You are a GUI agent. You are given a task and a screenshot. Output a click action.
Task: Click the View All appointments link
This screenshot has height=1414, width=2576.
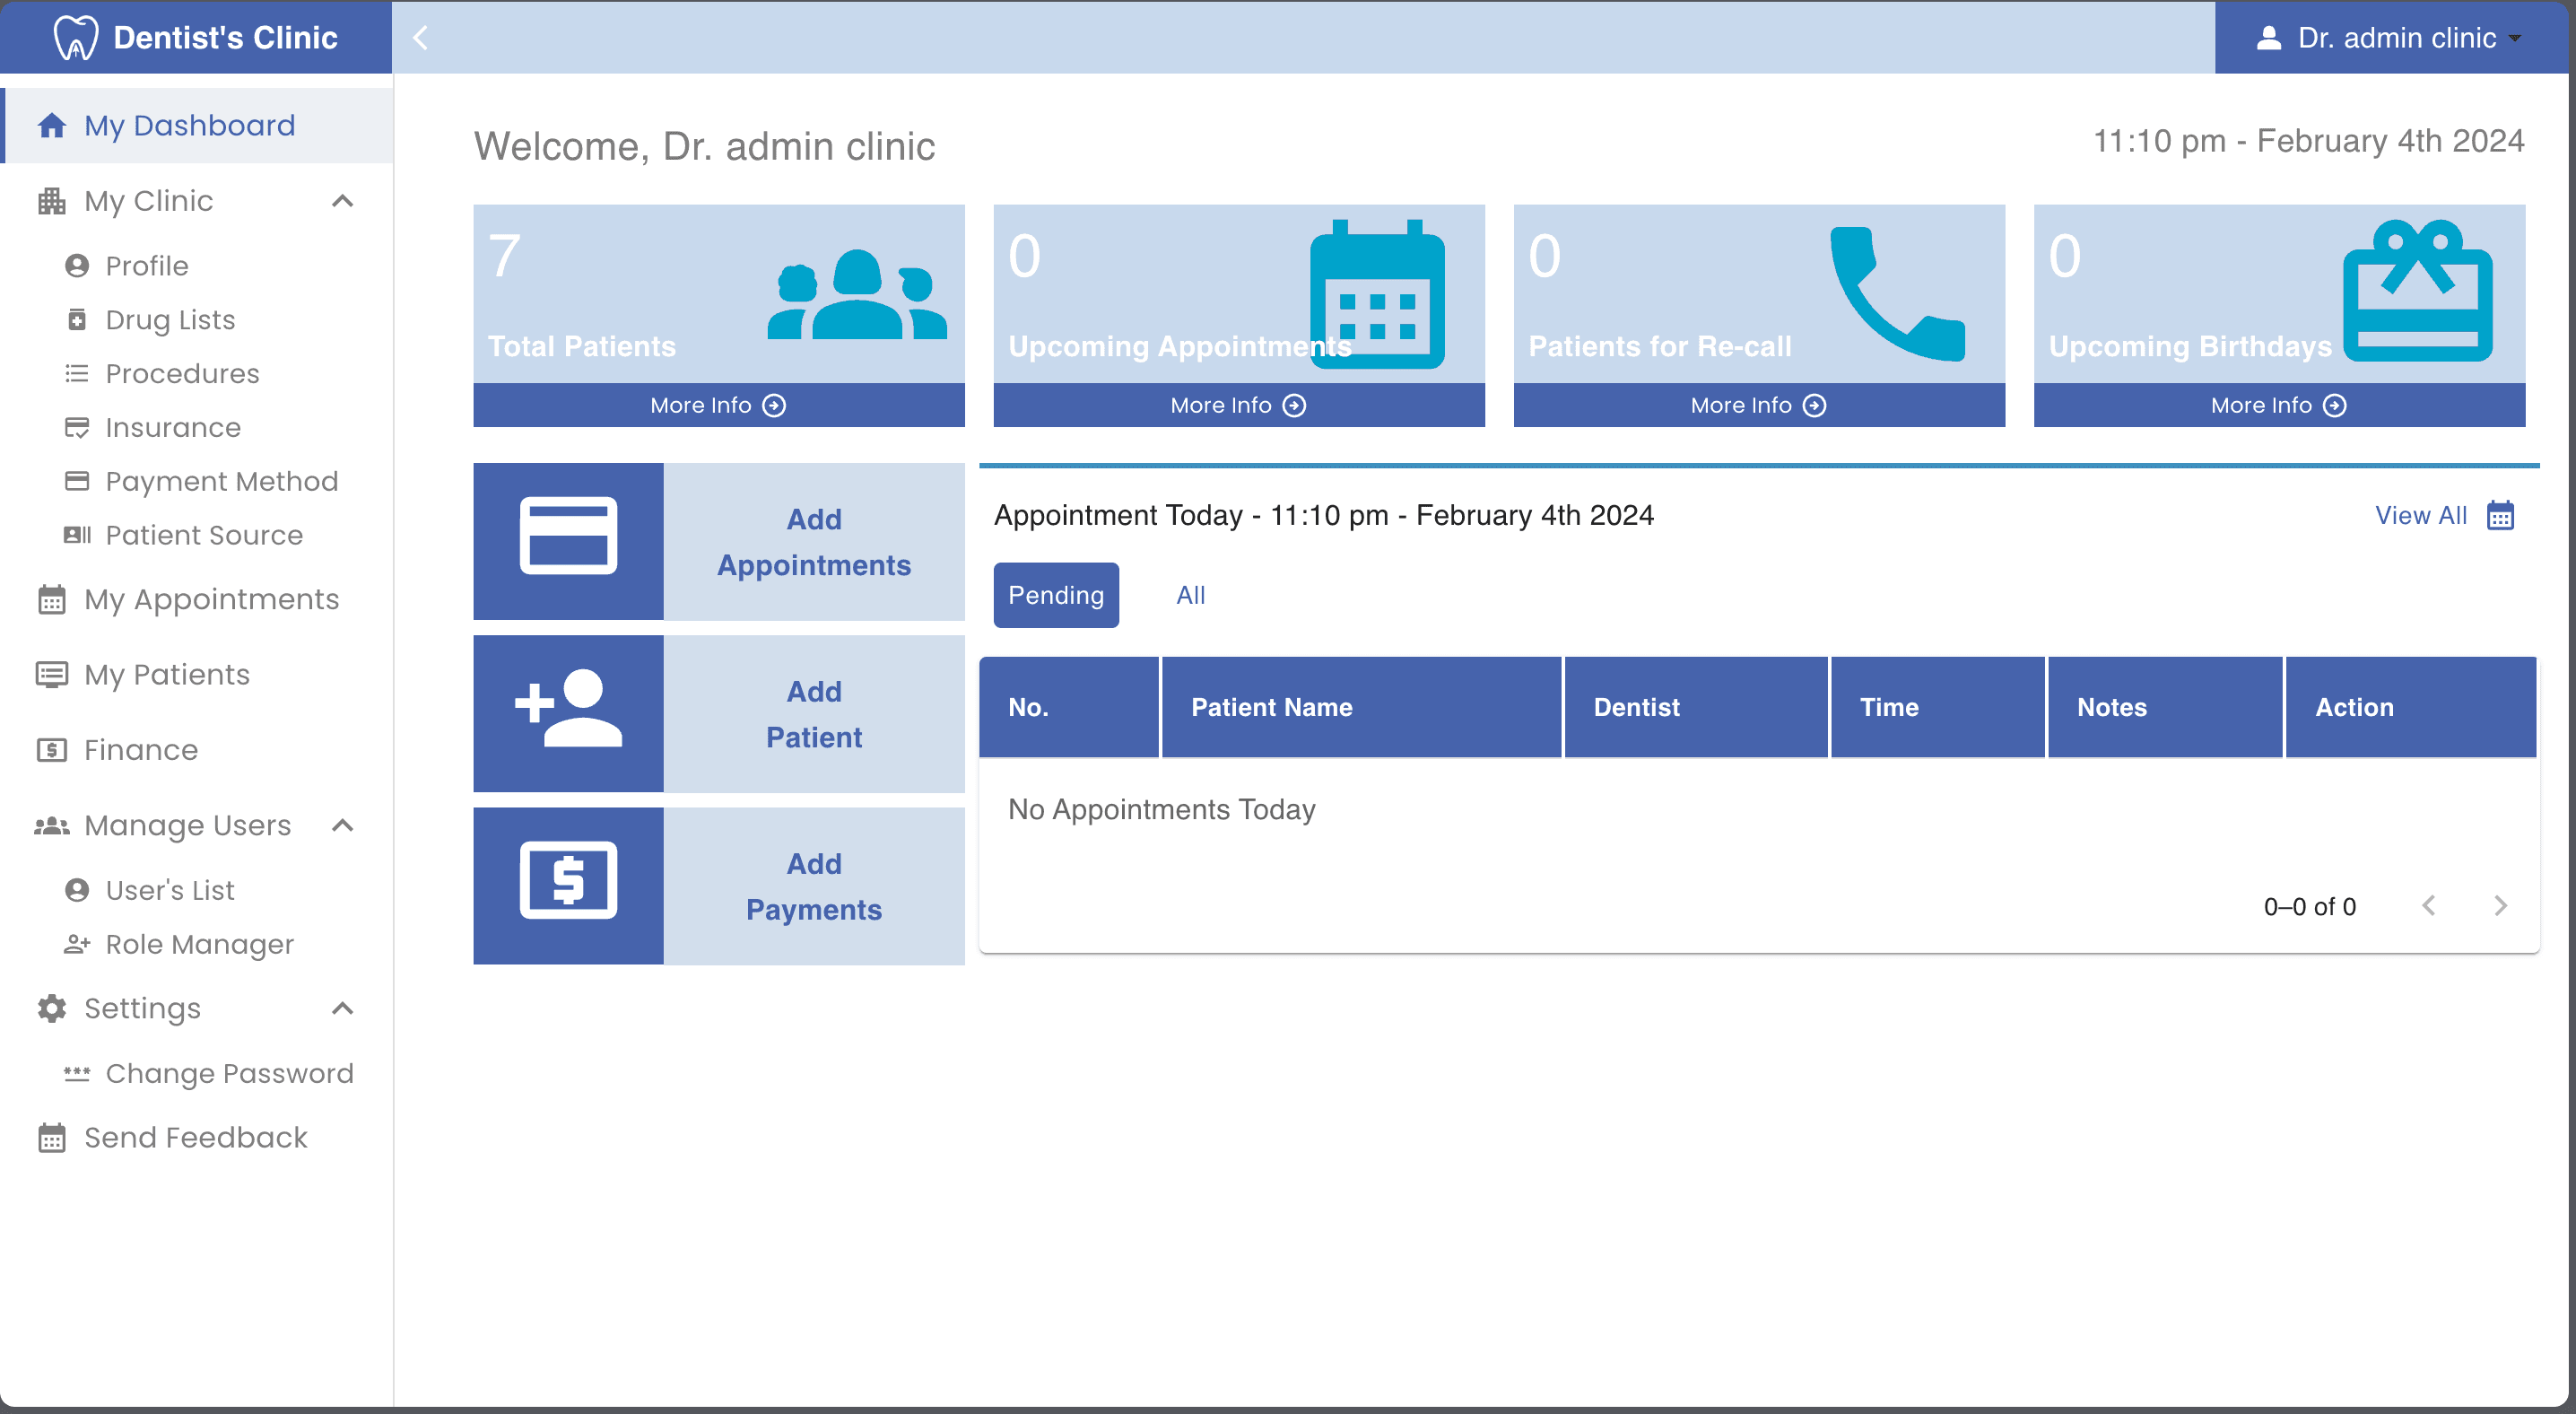pyautogui.click(x=2421, y=516)
